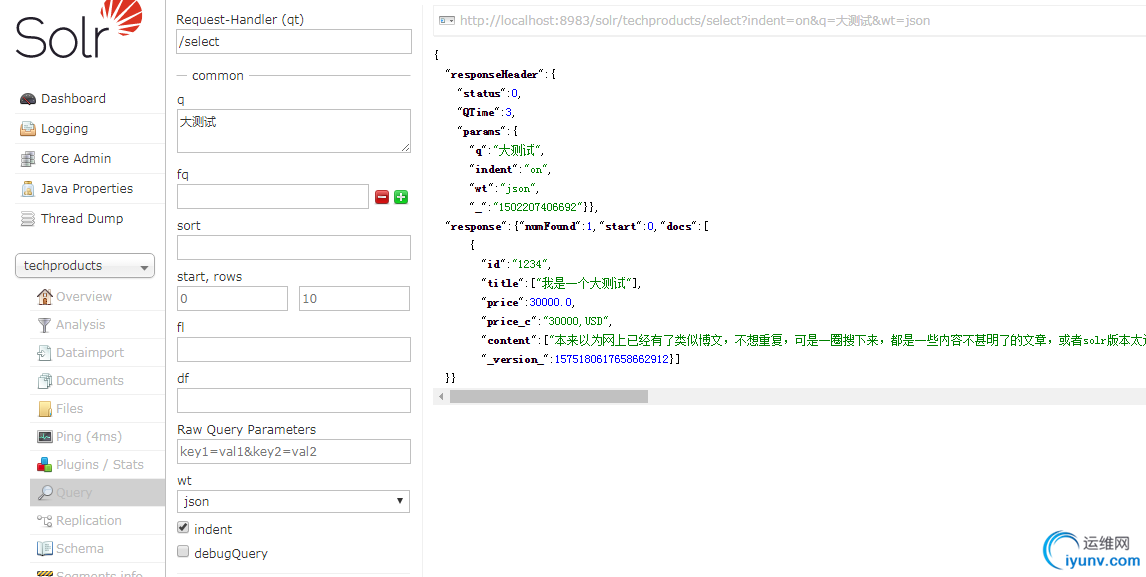View Java Properties
The width and height of the screenshot is (1146, 577).
click(87, 189)
